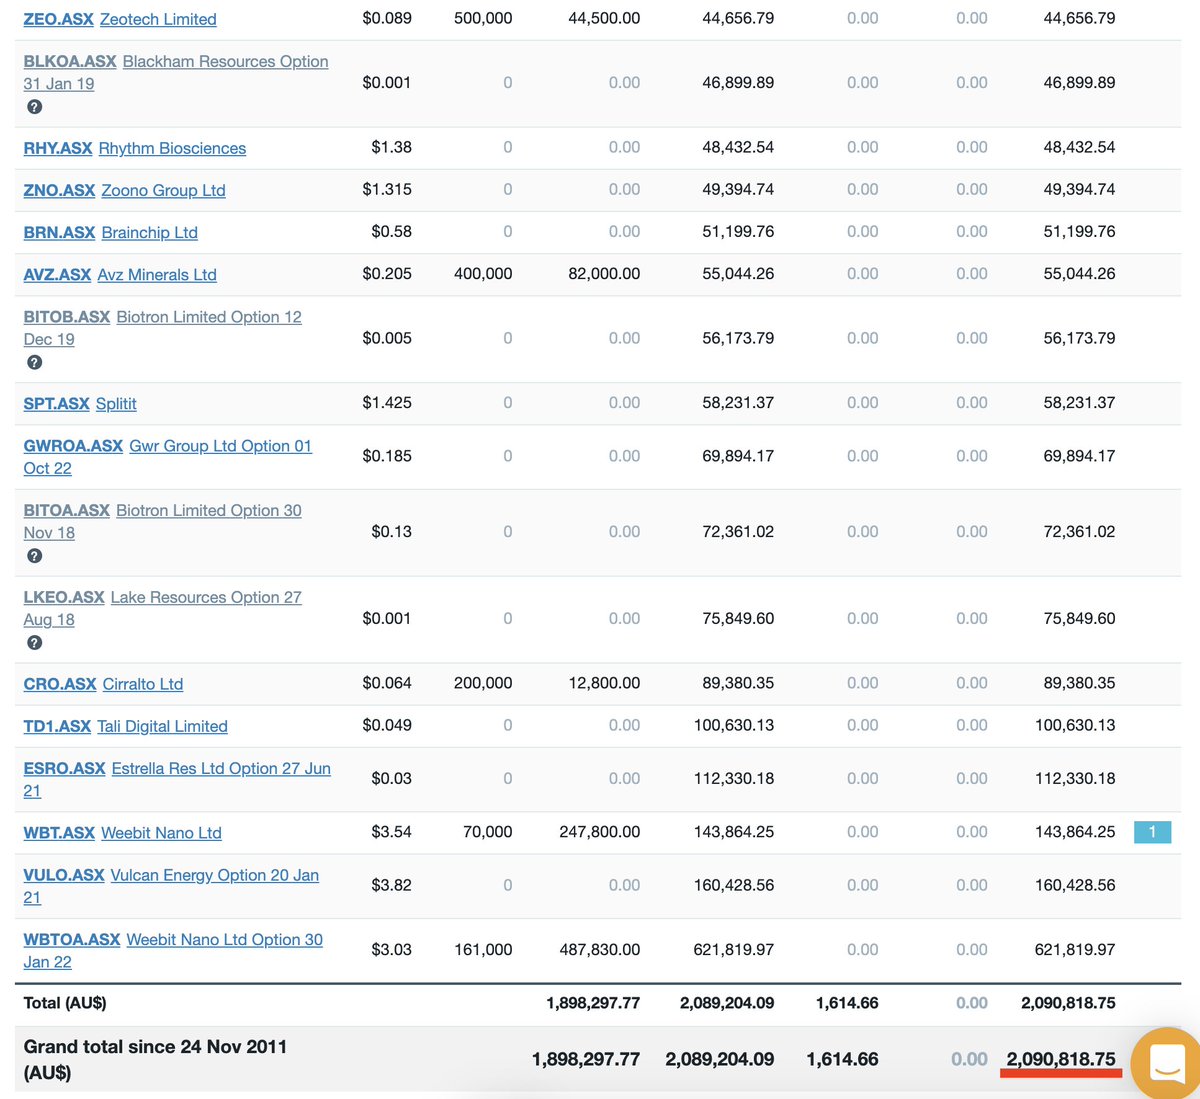The width and height of the screenshot is (1200, 1099).
Task: Open WBT.ASX Weebit Nano Ltd holding
Action: [123, 832]
